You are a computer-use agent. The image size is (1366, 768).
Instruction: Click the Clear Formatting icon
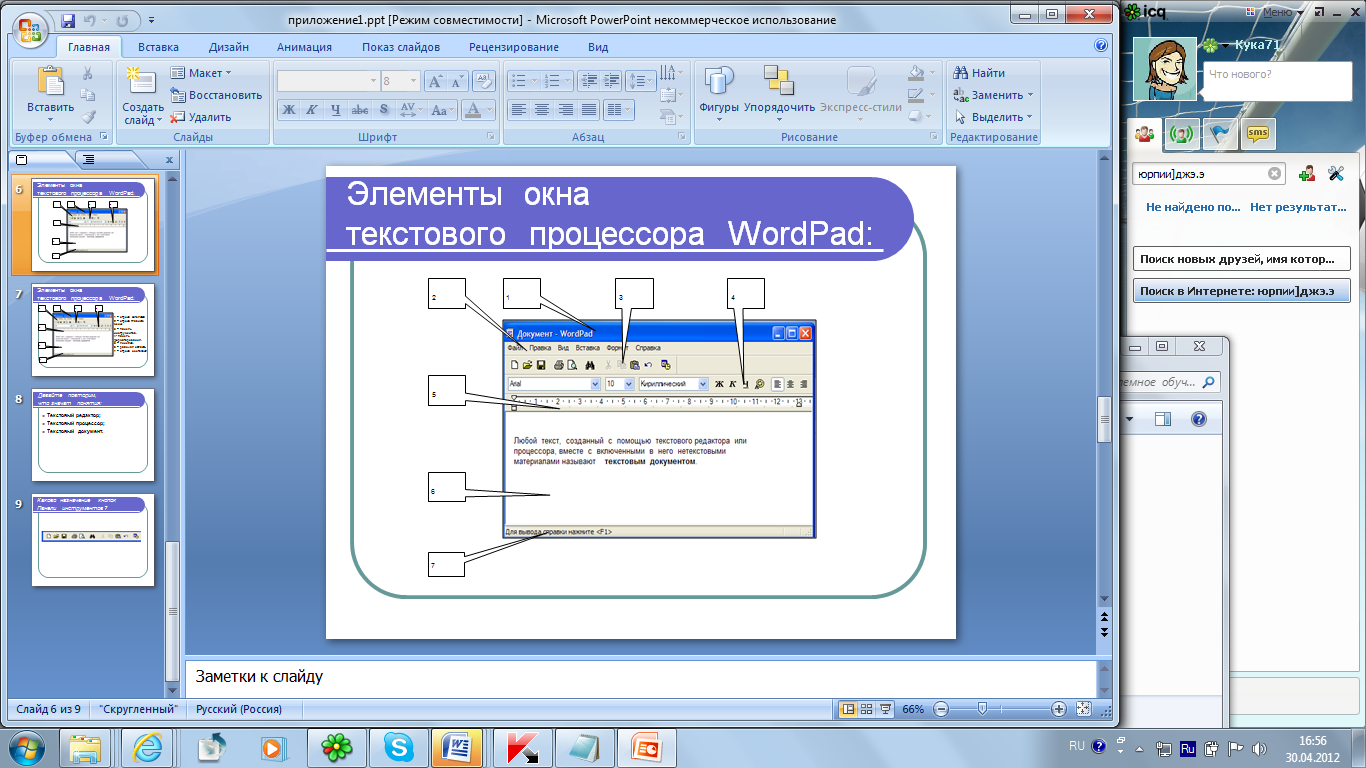coord(484,81)
